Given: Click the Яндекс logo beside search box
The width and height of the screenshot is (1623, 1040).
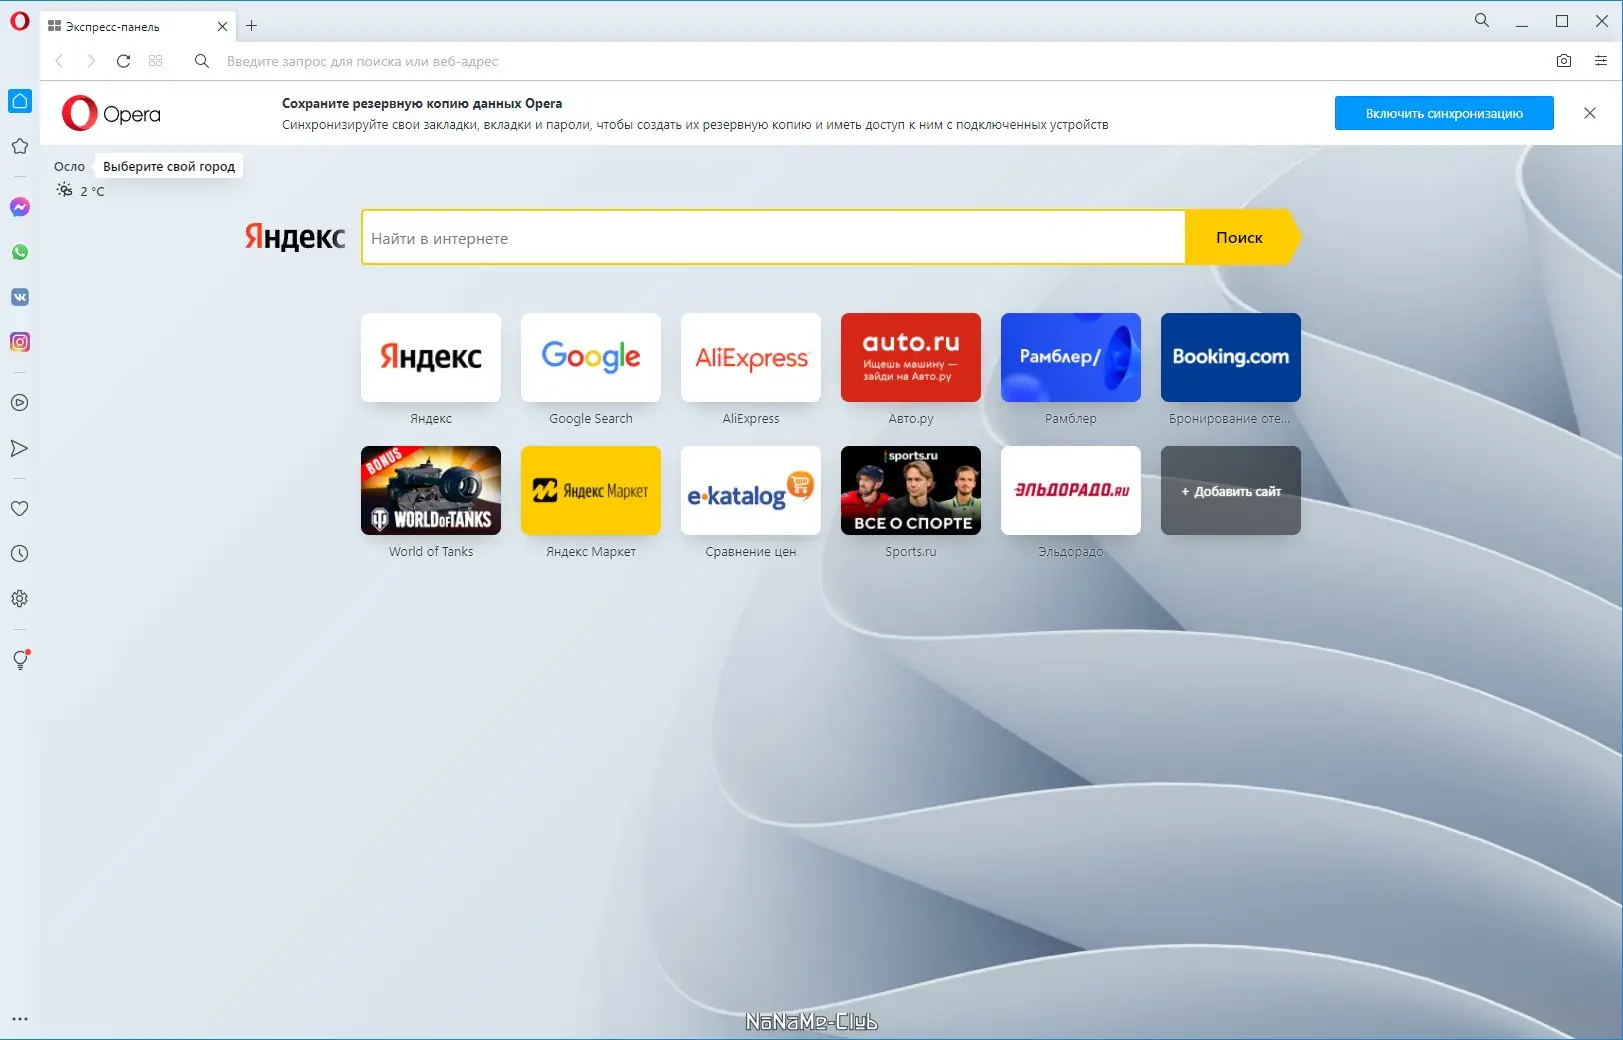Looking at the screenshot, I should click(295, 237).
